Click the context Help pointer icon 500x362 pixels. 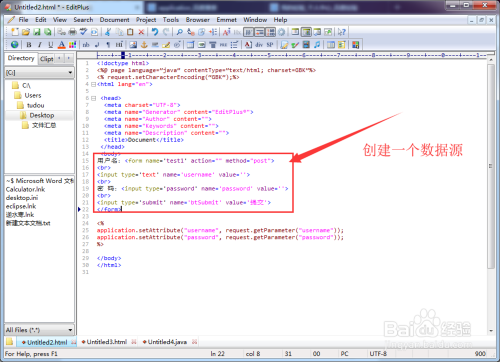[x=341, y=32]
